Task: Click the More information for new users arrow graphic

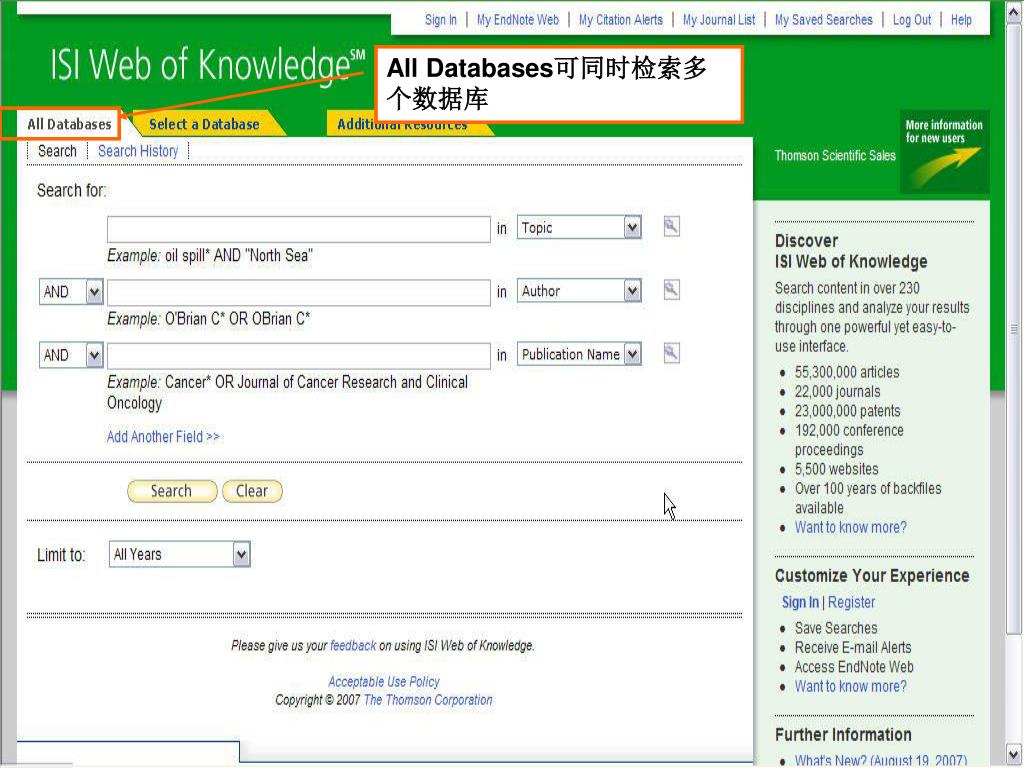Action: coord(944,152)
